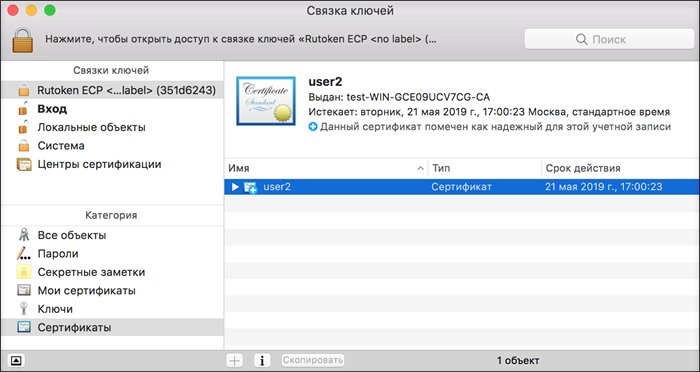Show Мои сертификаты category
This screenshot has height=372, width=700.
[112, 291]
